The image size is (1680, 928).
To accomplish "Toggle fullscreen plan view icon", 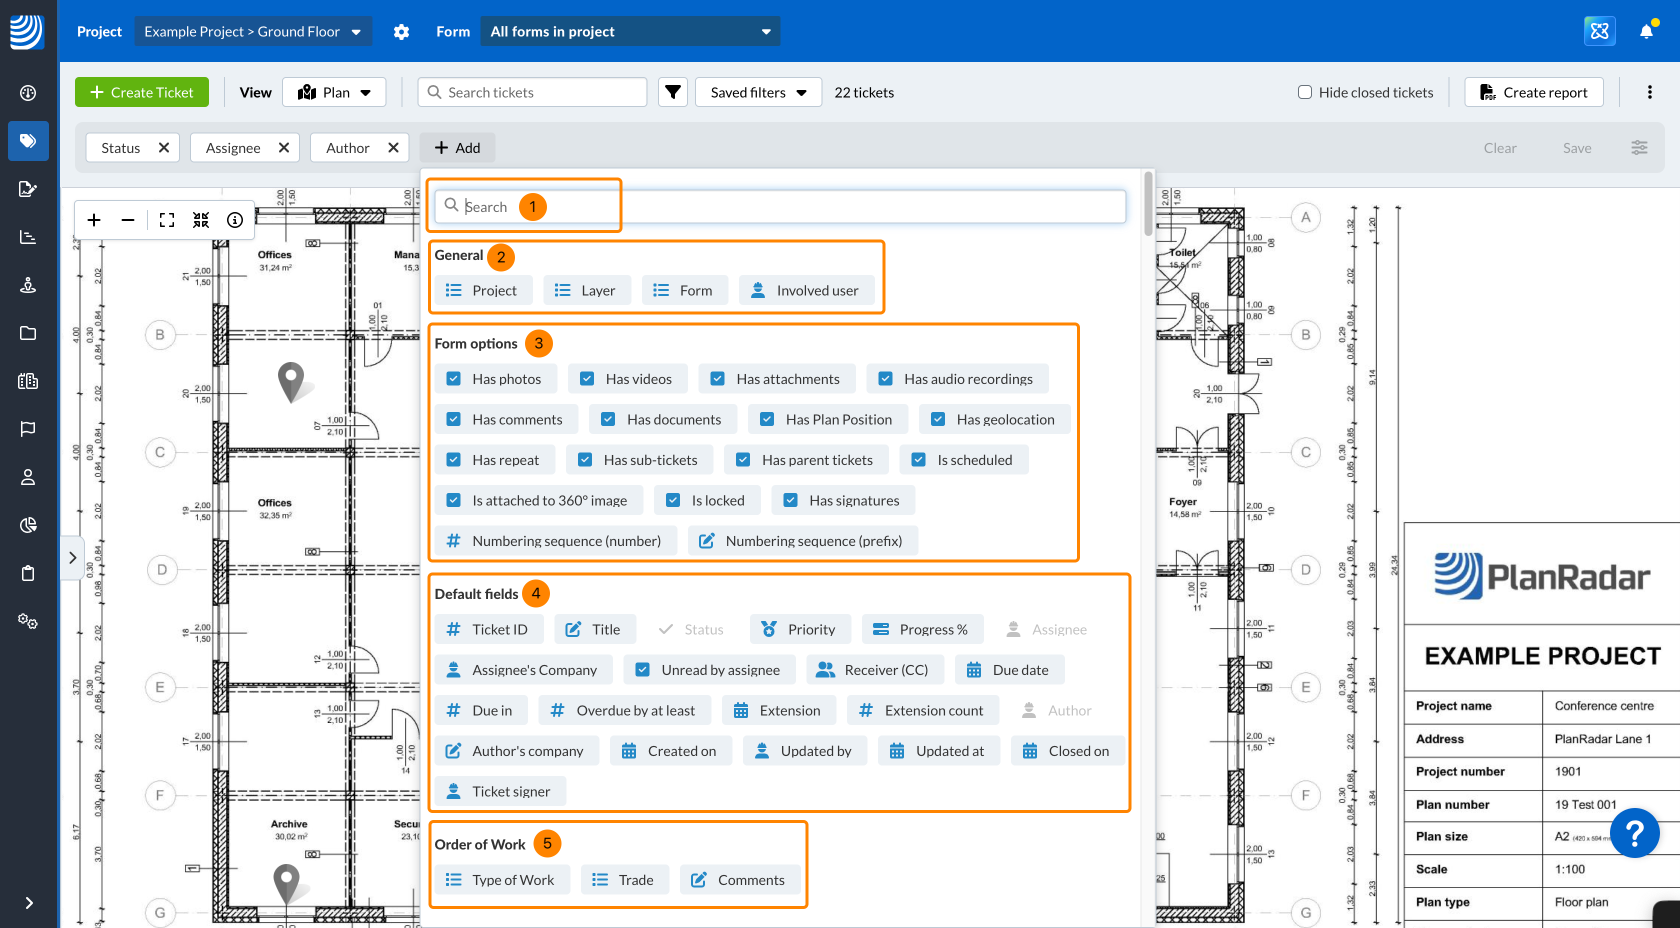I will [167, 220].
